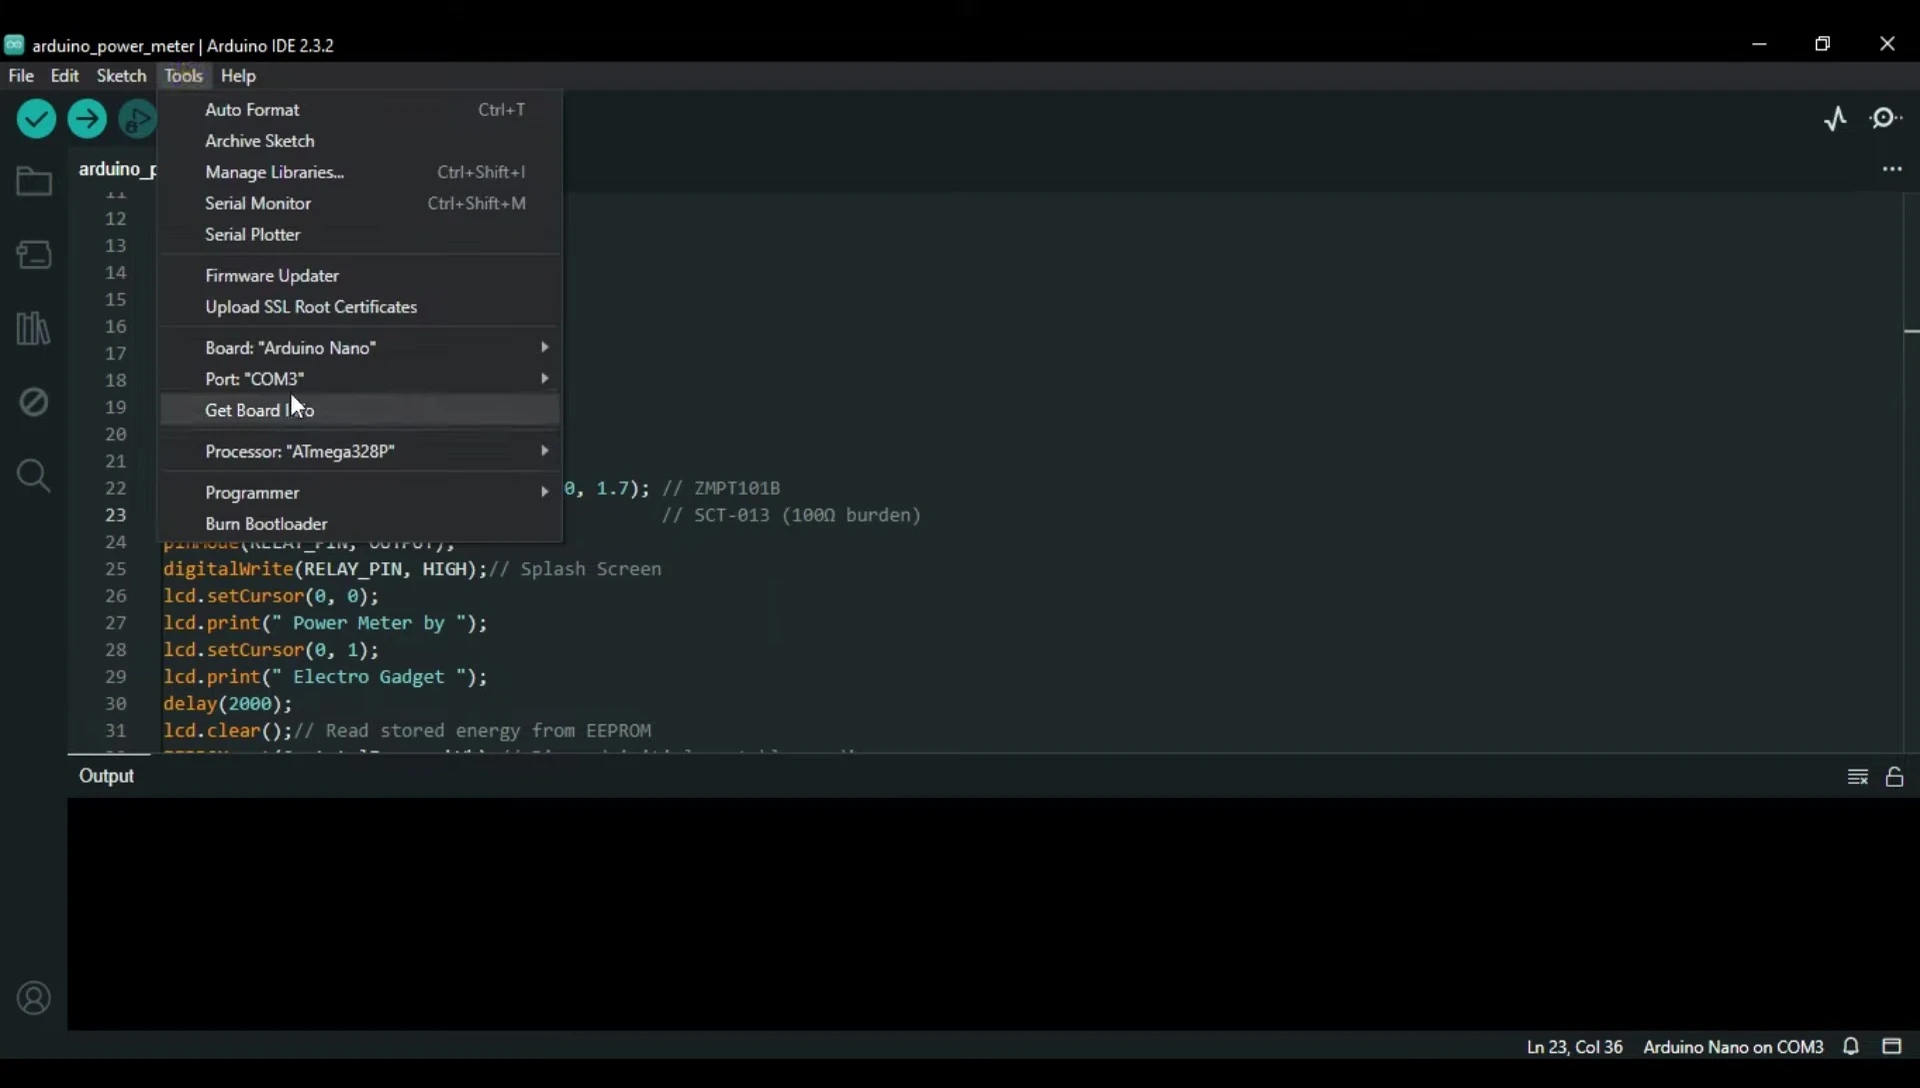Open the File menu

tap(21, 76)
